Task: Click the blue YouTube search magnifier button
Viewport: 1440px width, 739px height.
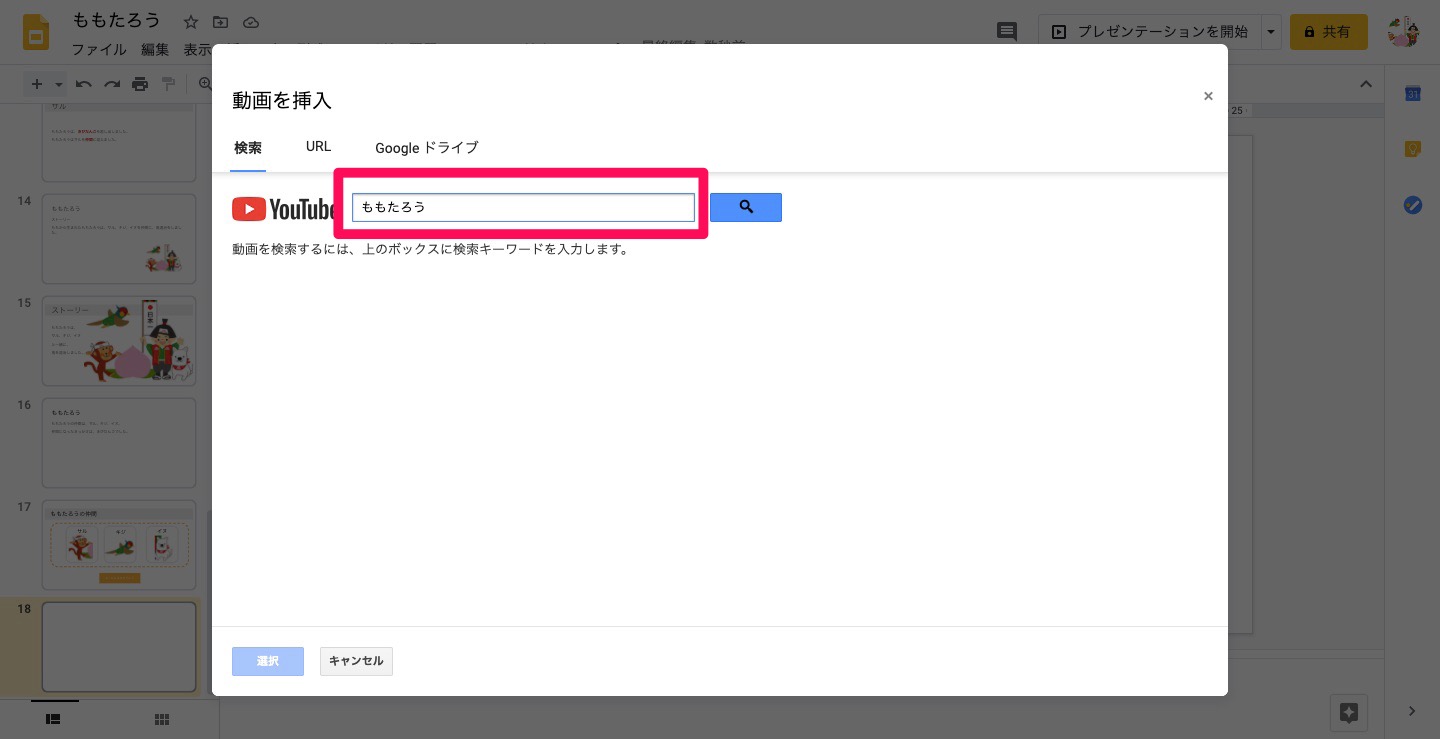Action: click(x=746, y=207)
